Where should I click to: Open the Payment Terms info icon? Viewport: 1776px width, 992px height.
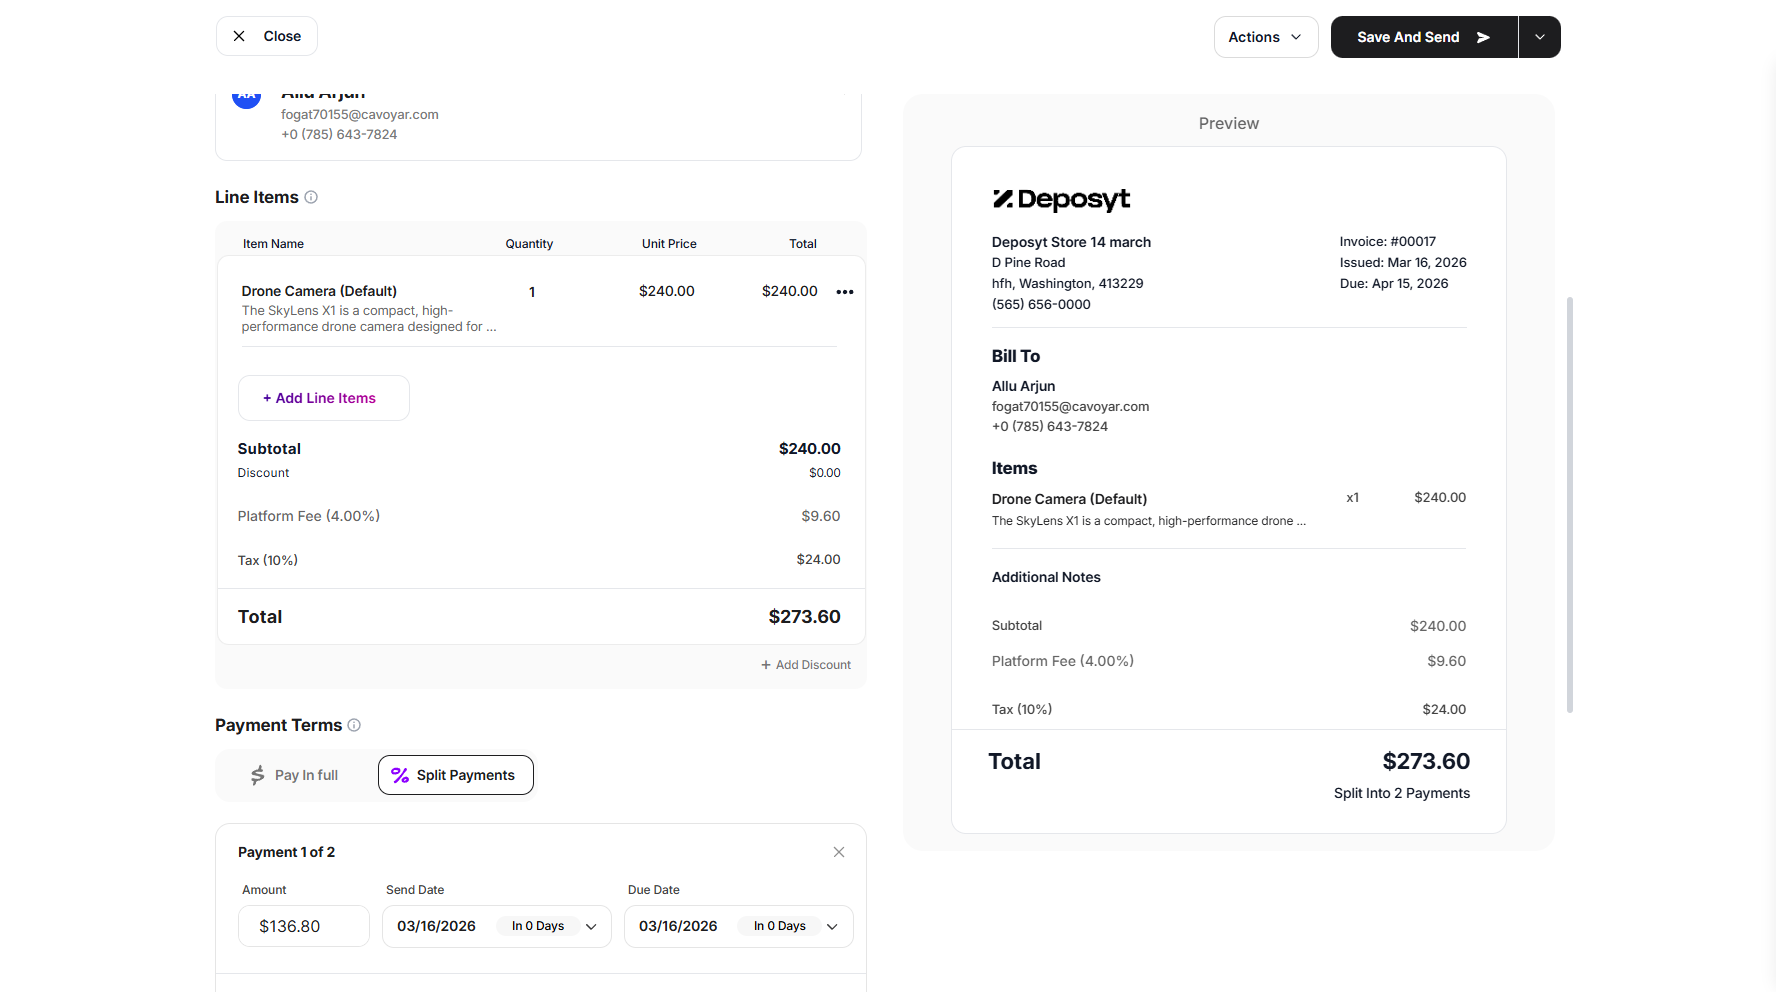(x=354, y=725)
